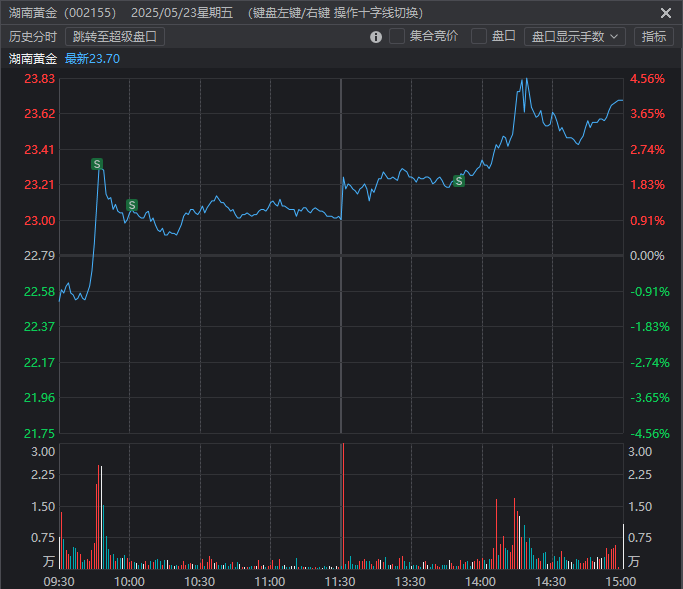Close the 湖南黄金 history chart window
This screenshot has height=589, width=683.
coord(666,13)
